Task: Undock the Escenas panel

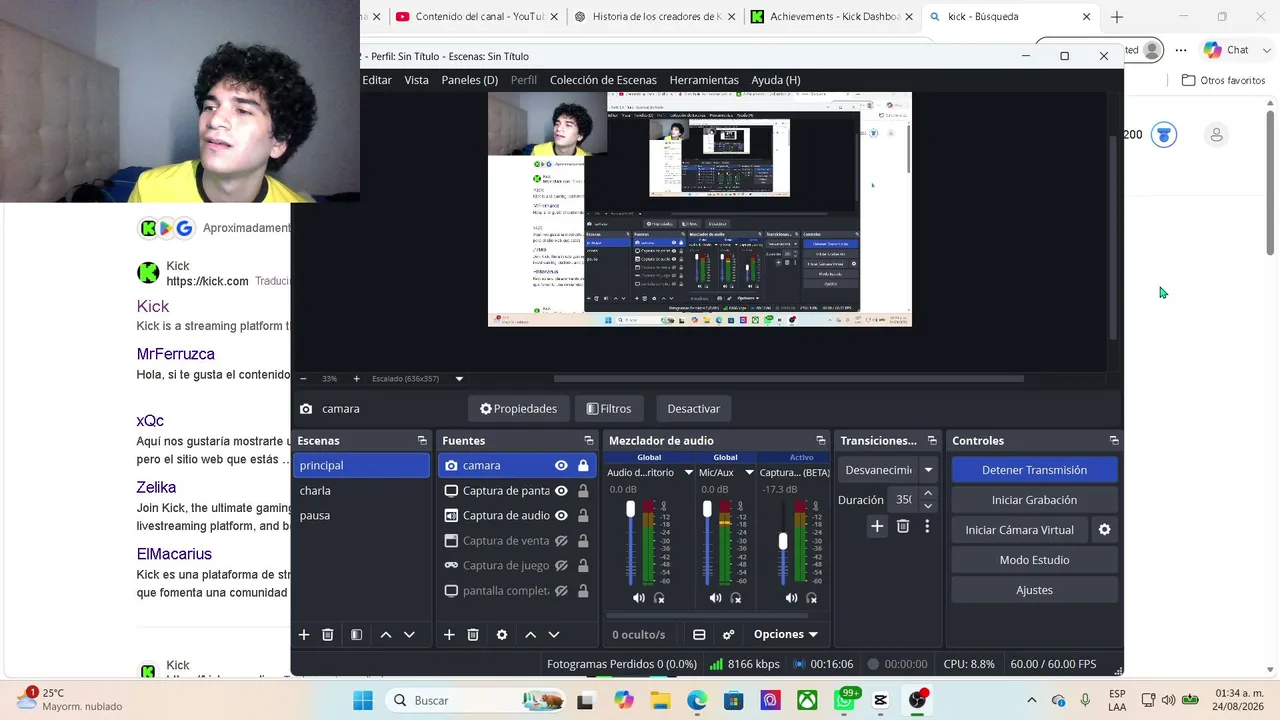Action: pos(422,441)
